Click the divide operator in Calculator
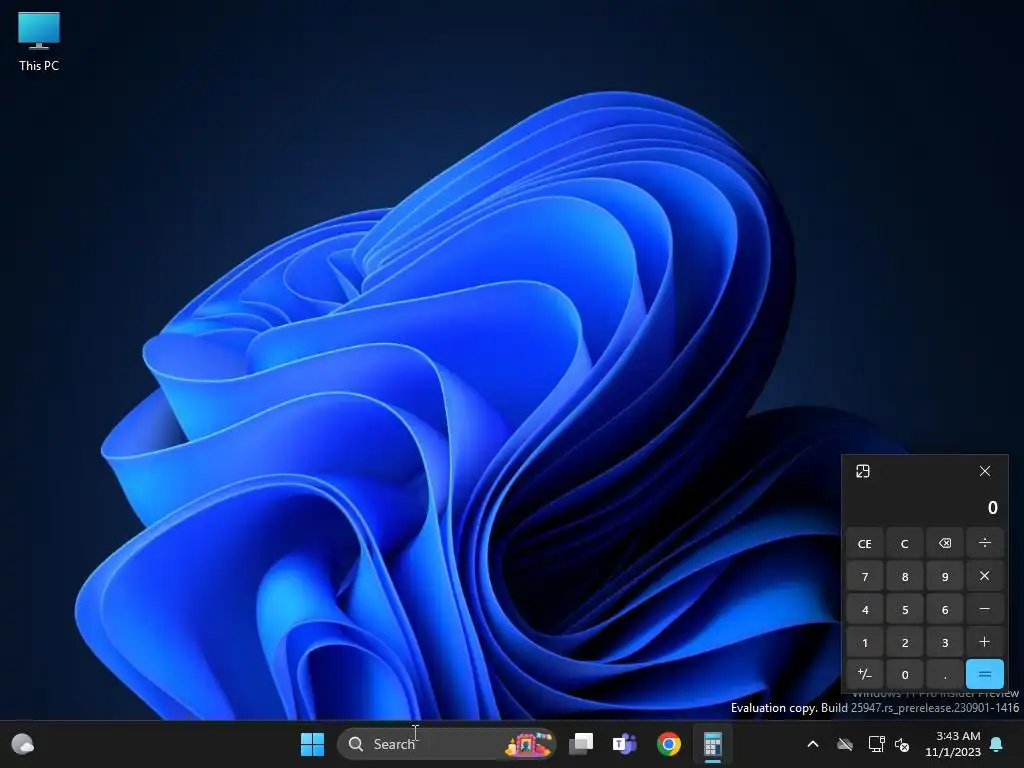1024x768 pixels. point(985,543)
